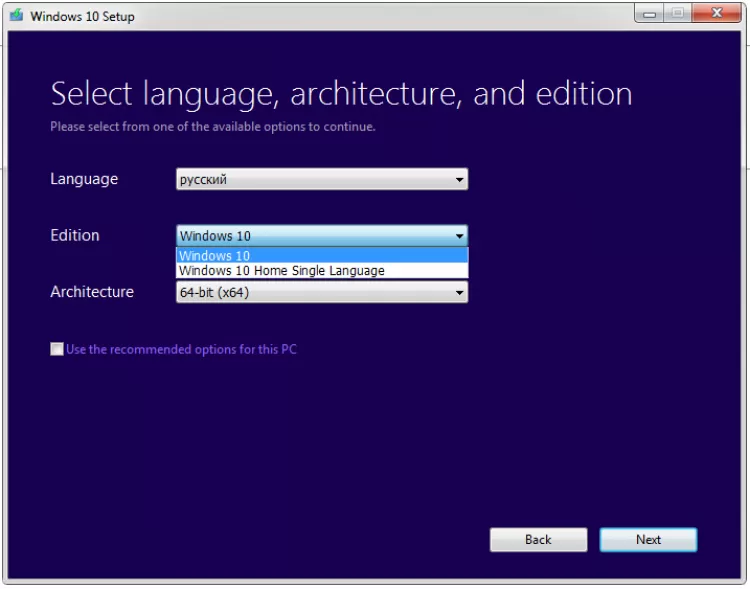Choose the highlighted Windows 10 edition option
The width and height of the screenshot is (750, 589).
click(x=322, y=256)
